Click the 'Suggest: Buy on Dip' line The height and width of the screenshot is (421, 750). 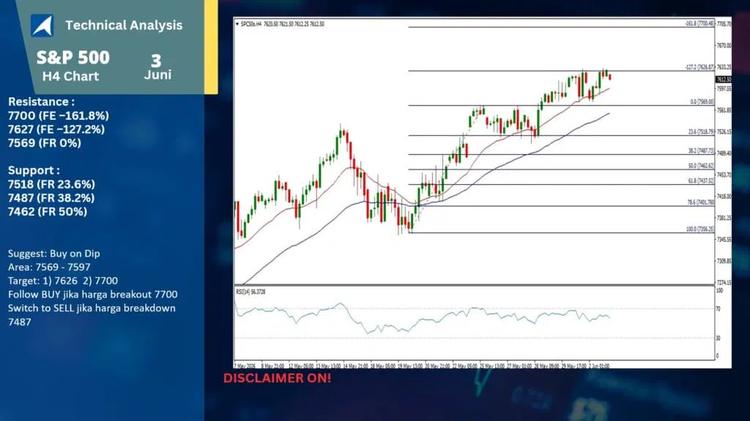click(x=54, y=254)
